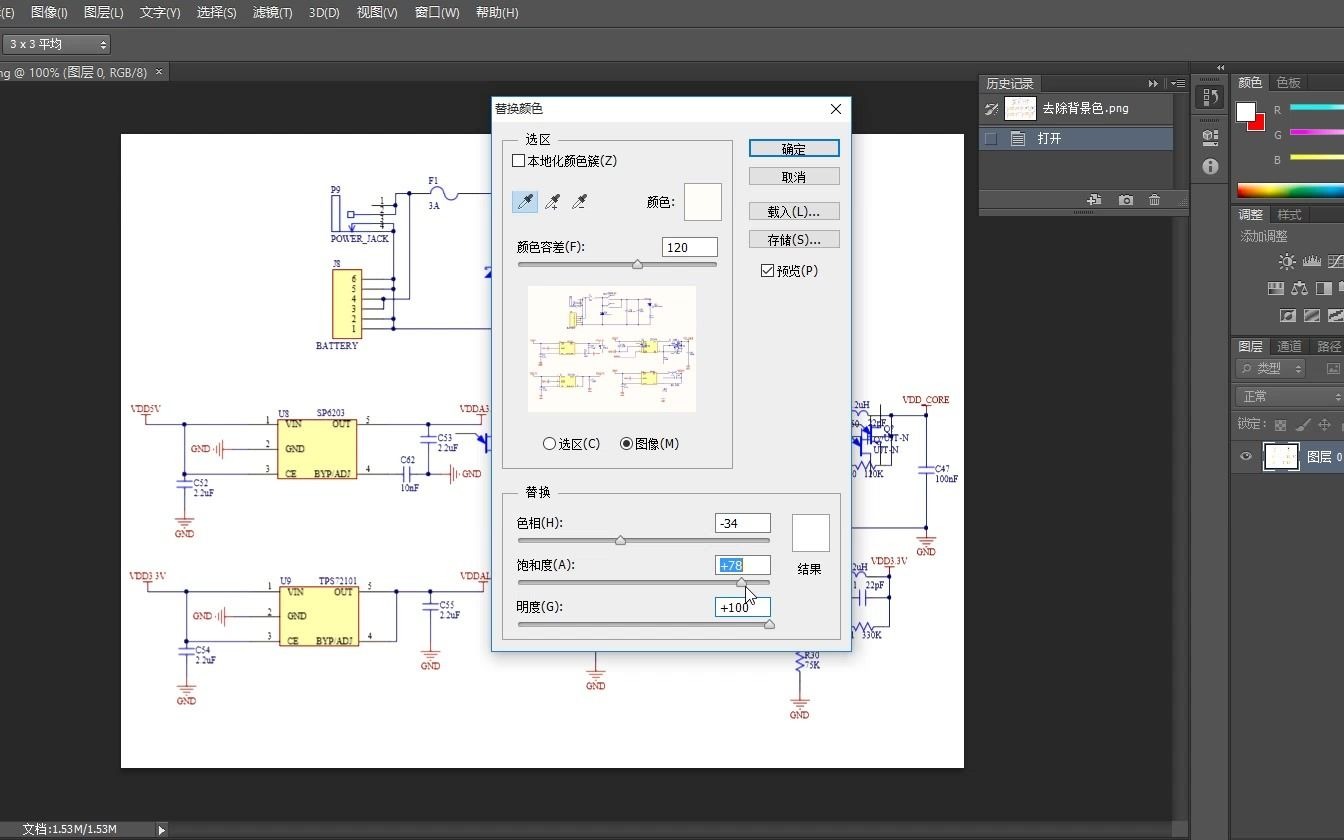Click the 图层 0 layer thumbnail
The height and width of the screenshot is (840, 1344).
pyautogui.click(x=1282, y=457)
